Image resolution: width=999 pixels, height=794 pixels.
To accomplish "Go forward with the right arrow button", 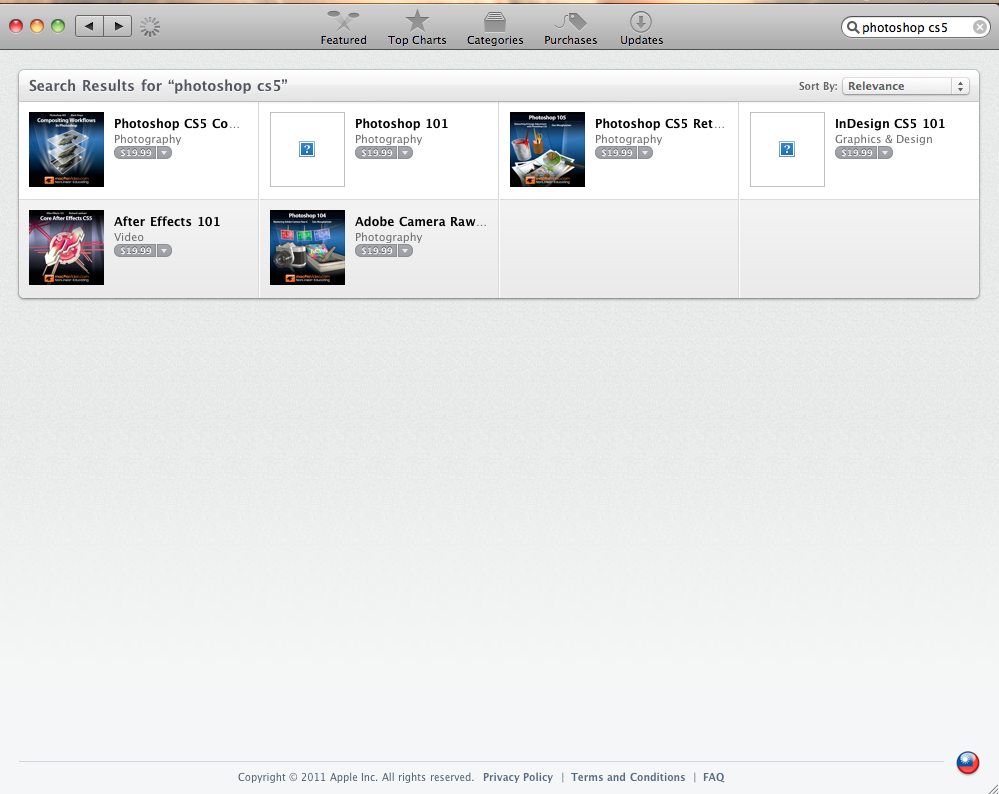I will click(118, 26).
